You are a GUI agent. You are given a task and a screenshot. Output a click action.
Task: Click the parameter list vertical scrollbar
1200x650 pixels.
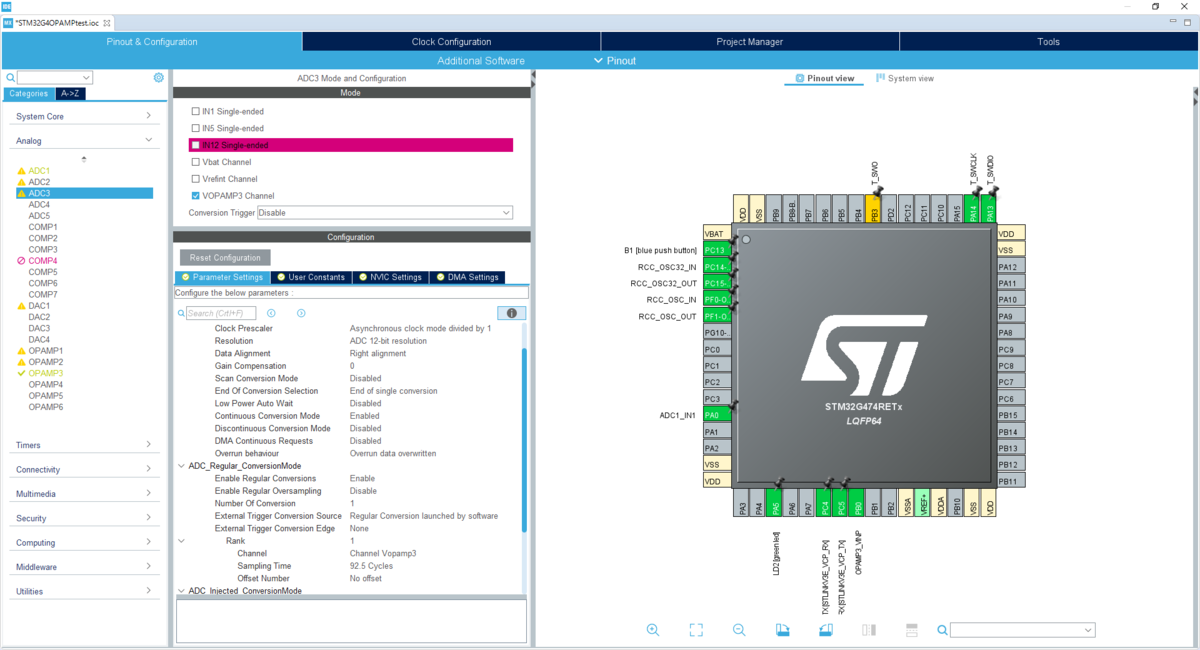(x=524, y=440)
